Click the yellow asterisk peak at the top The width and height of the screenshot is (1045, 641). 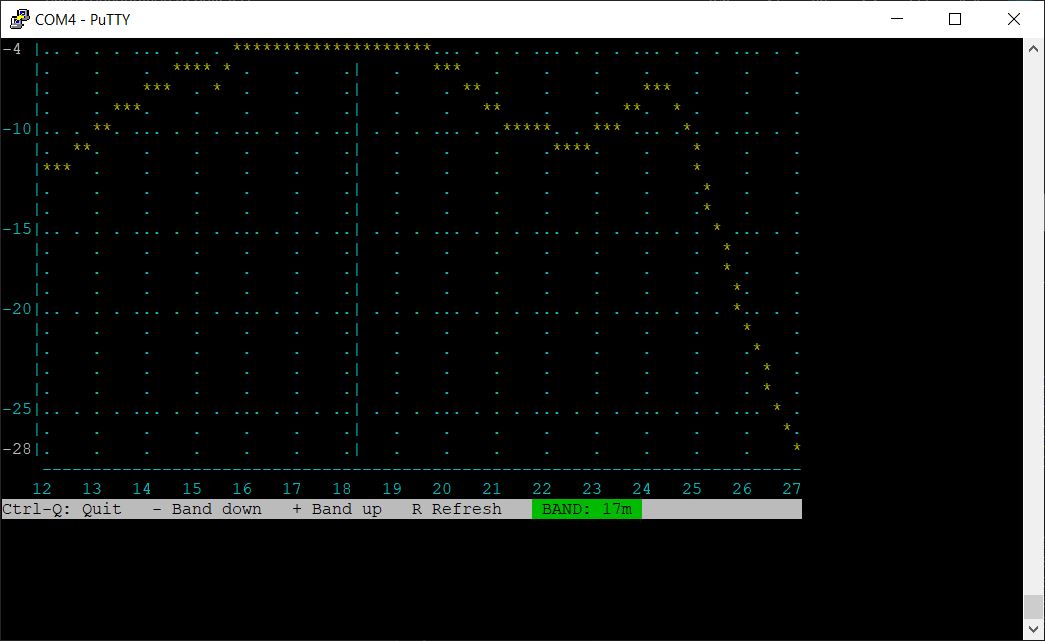pos(330,46)
